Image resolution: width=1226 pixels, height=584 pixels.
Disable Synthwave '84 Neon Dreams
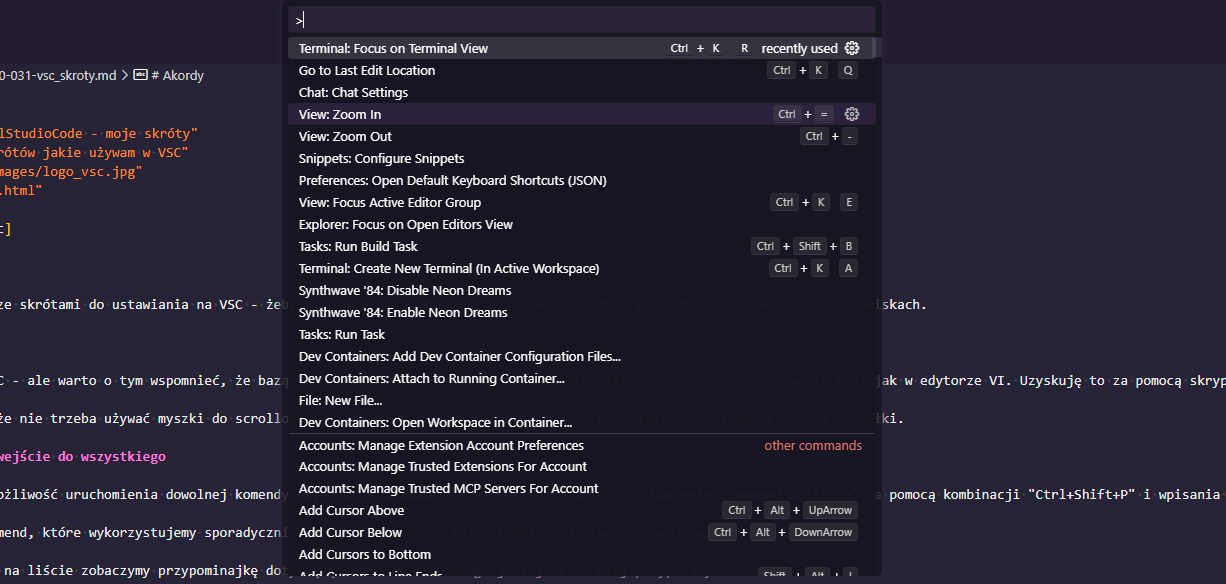[405, 290]
